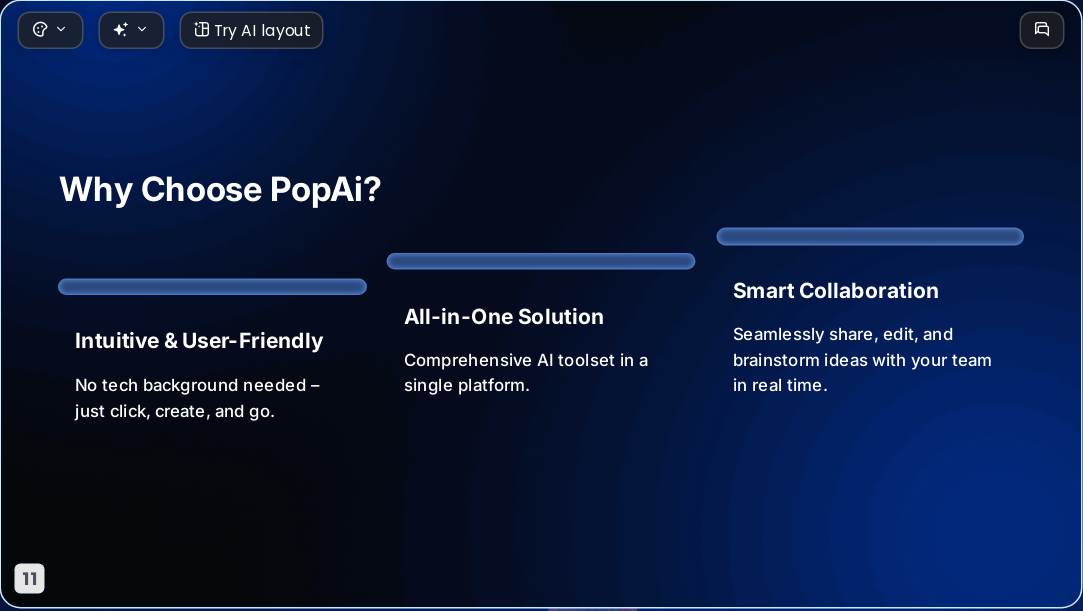Select the 'Intuitive & User-Friendly' heading
Viewport: 1083px width, 611px height.
coord(199,340)
